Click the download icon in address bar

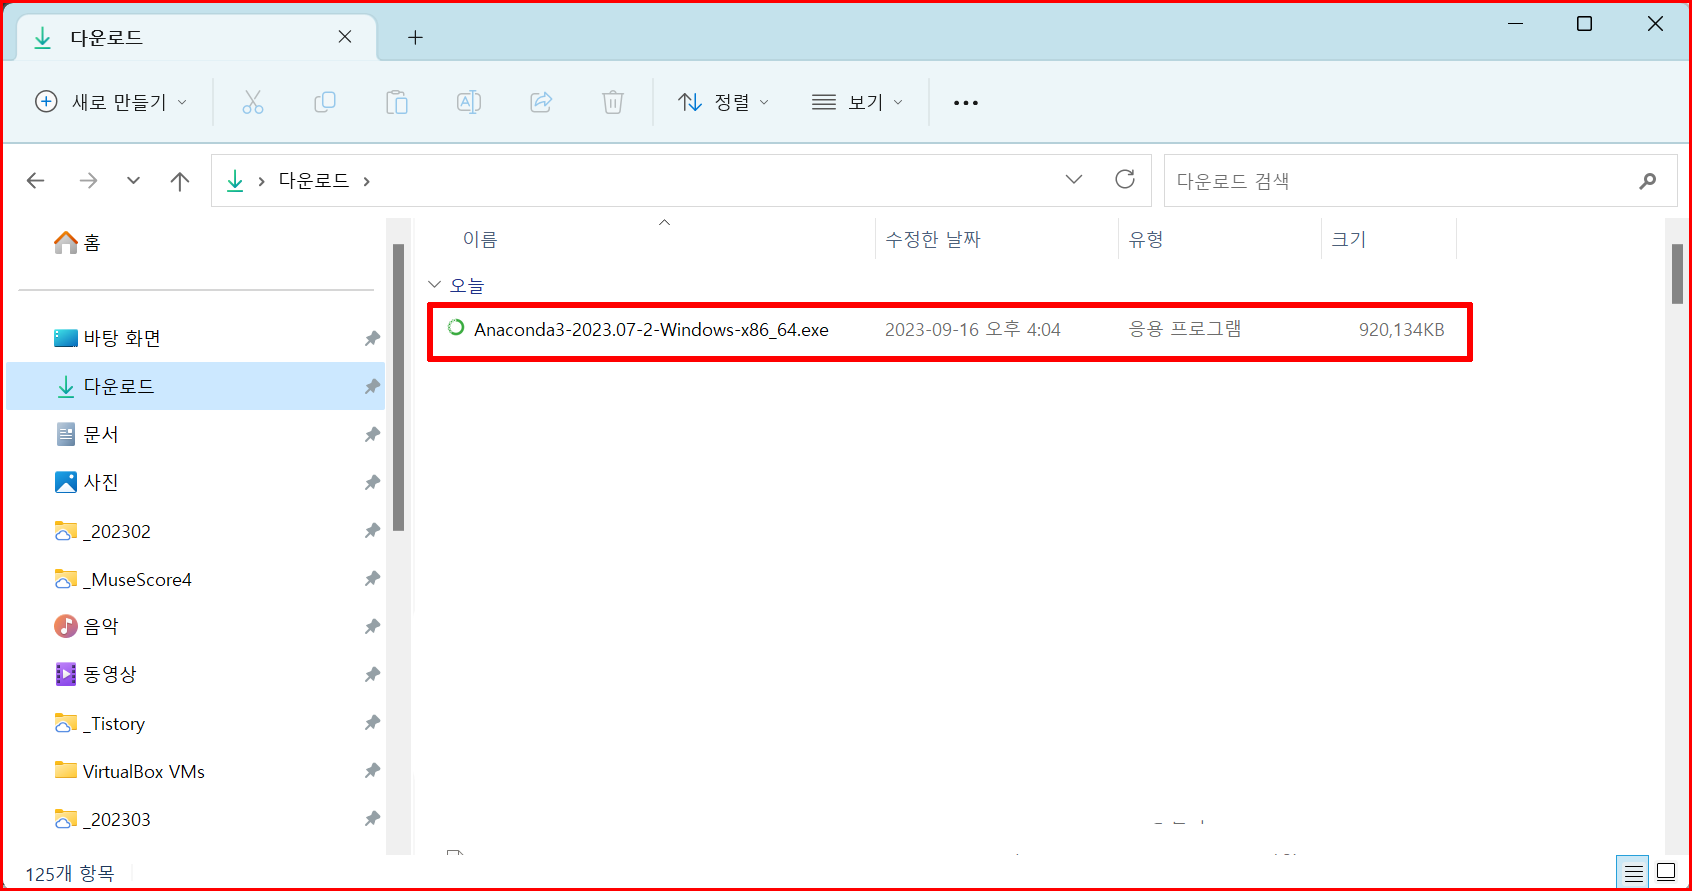pyautogui.click(x=235, y=180)
